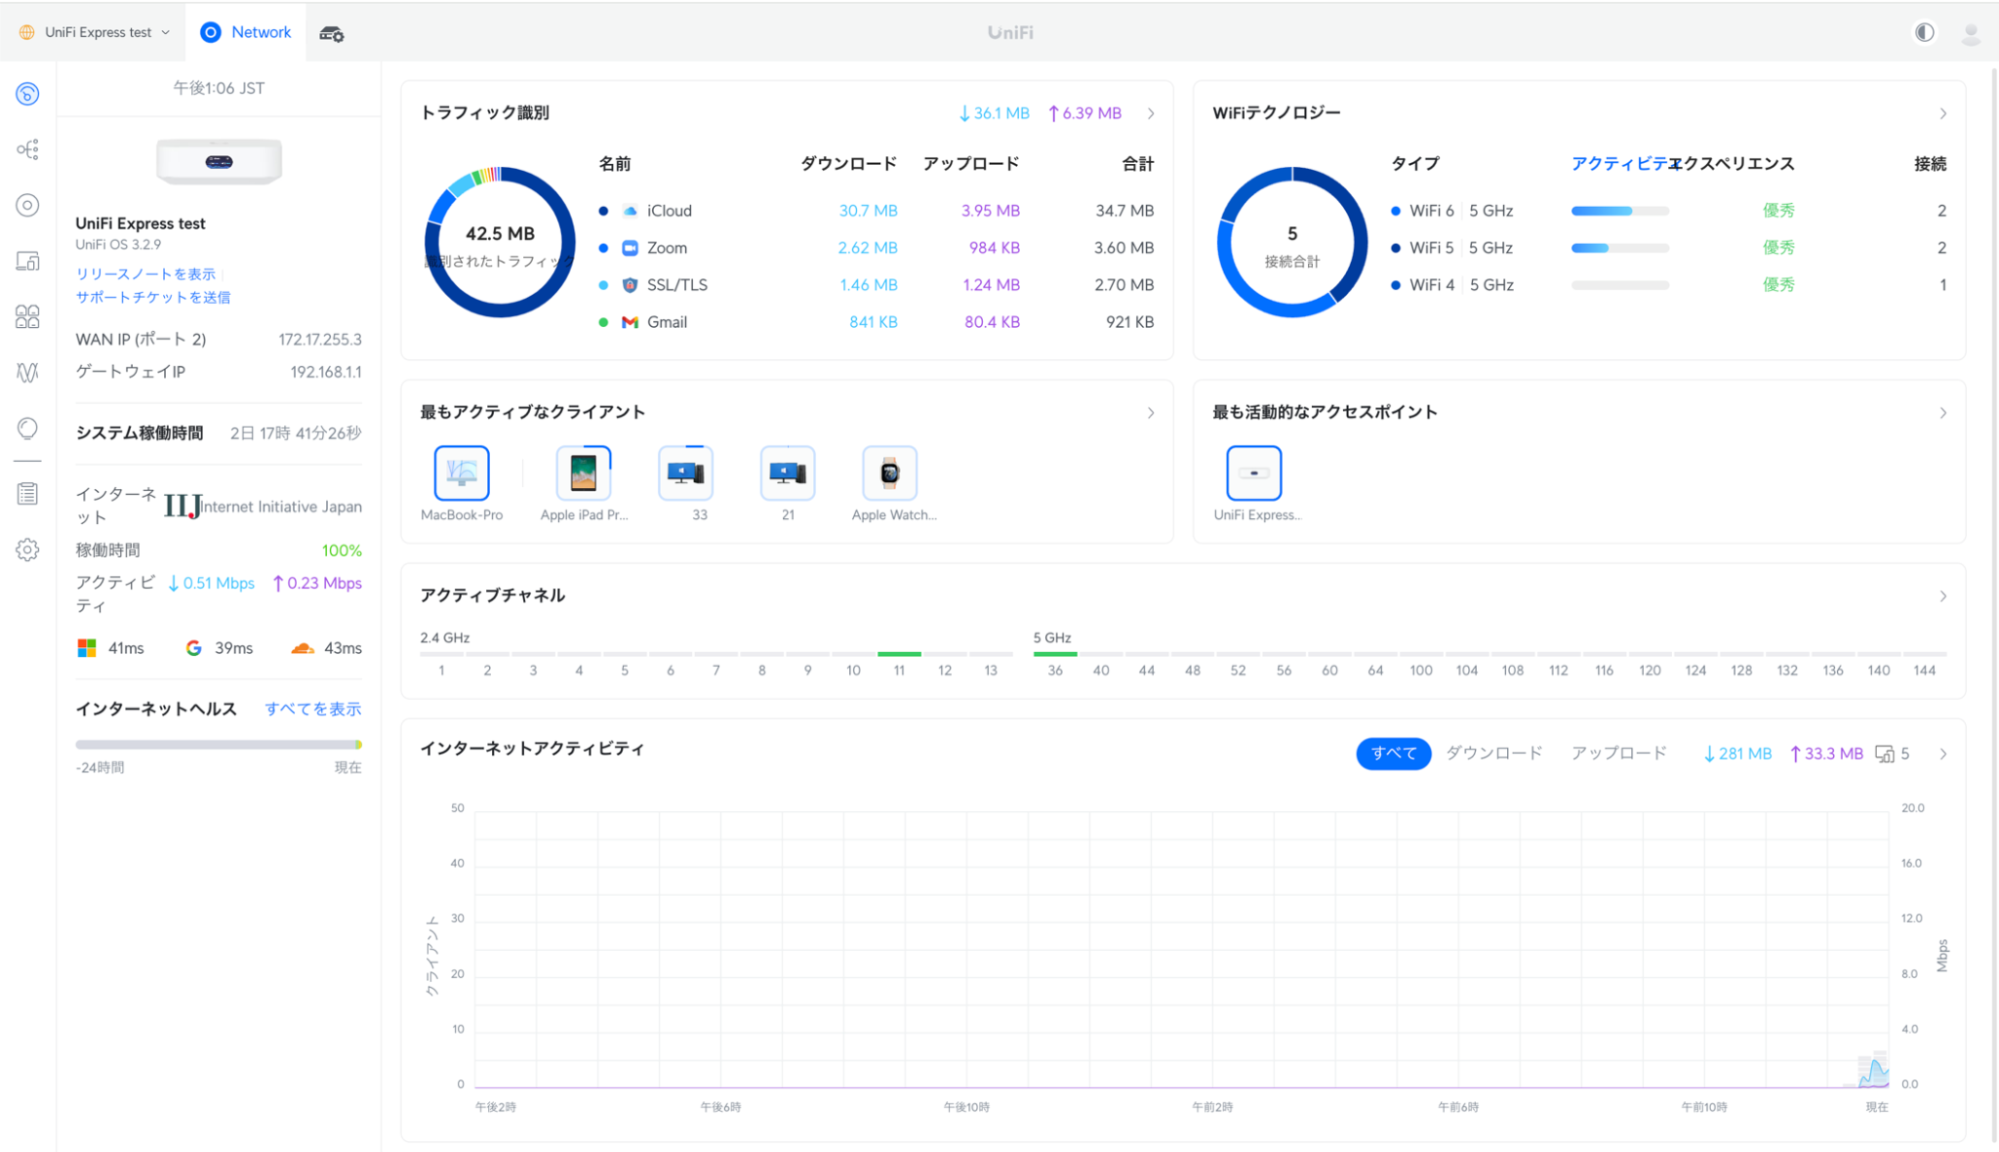This screenshot has width=1999, height=1152.
Task: Expand the トラフィック識別 panel chevron
Action: [1151, 113]
